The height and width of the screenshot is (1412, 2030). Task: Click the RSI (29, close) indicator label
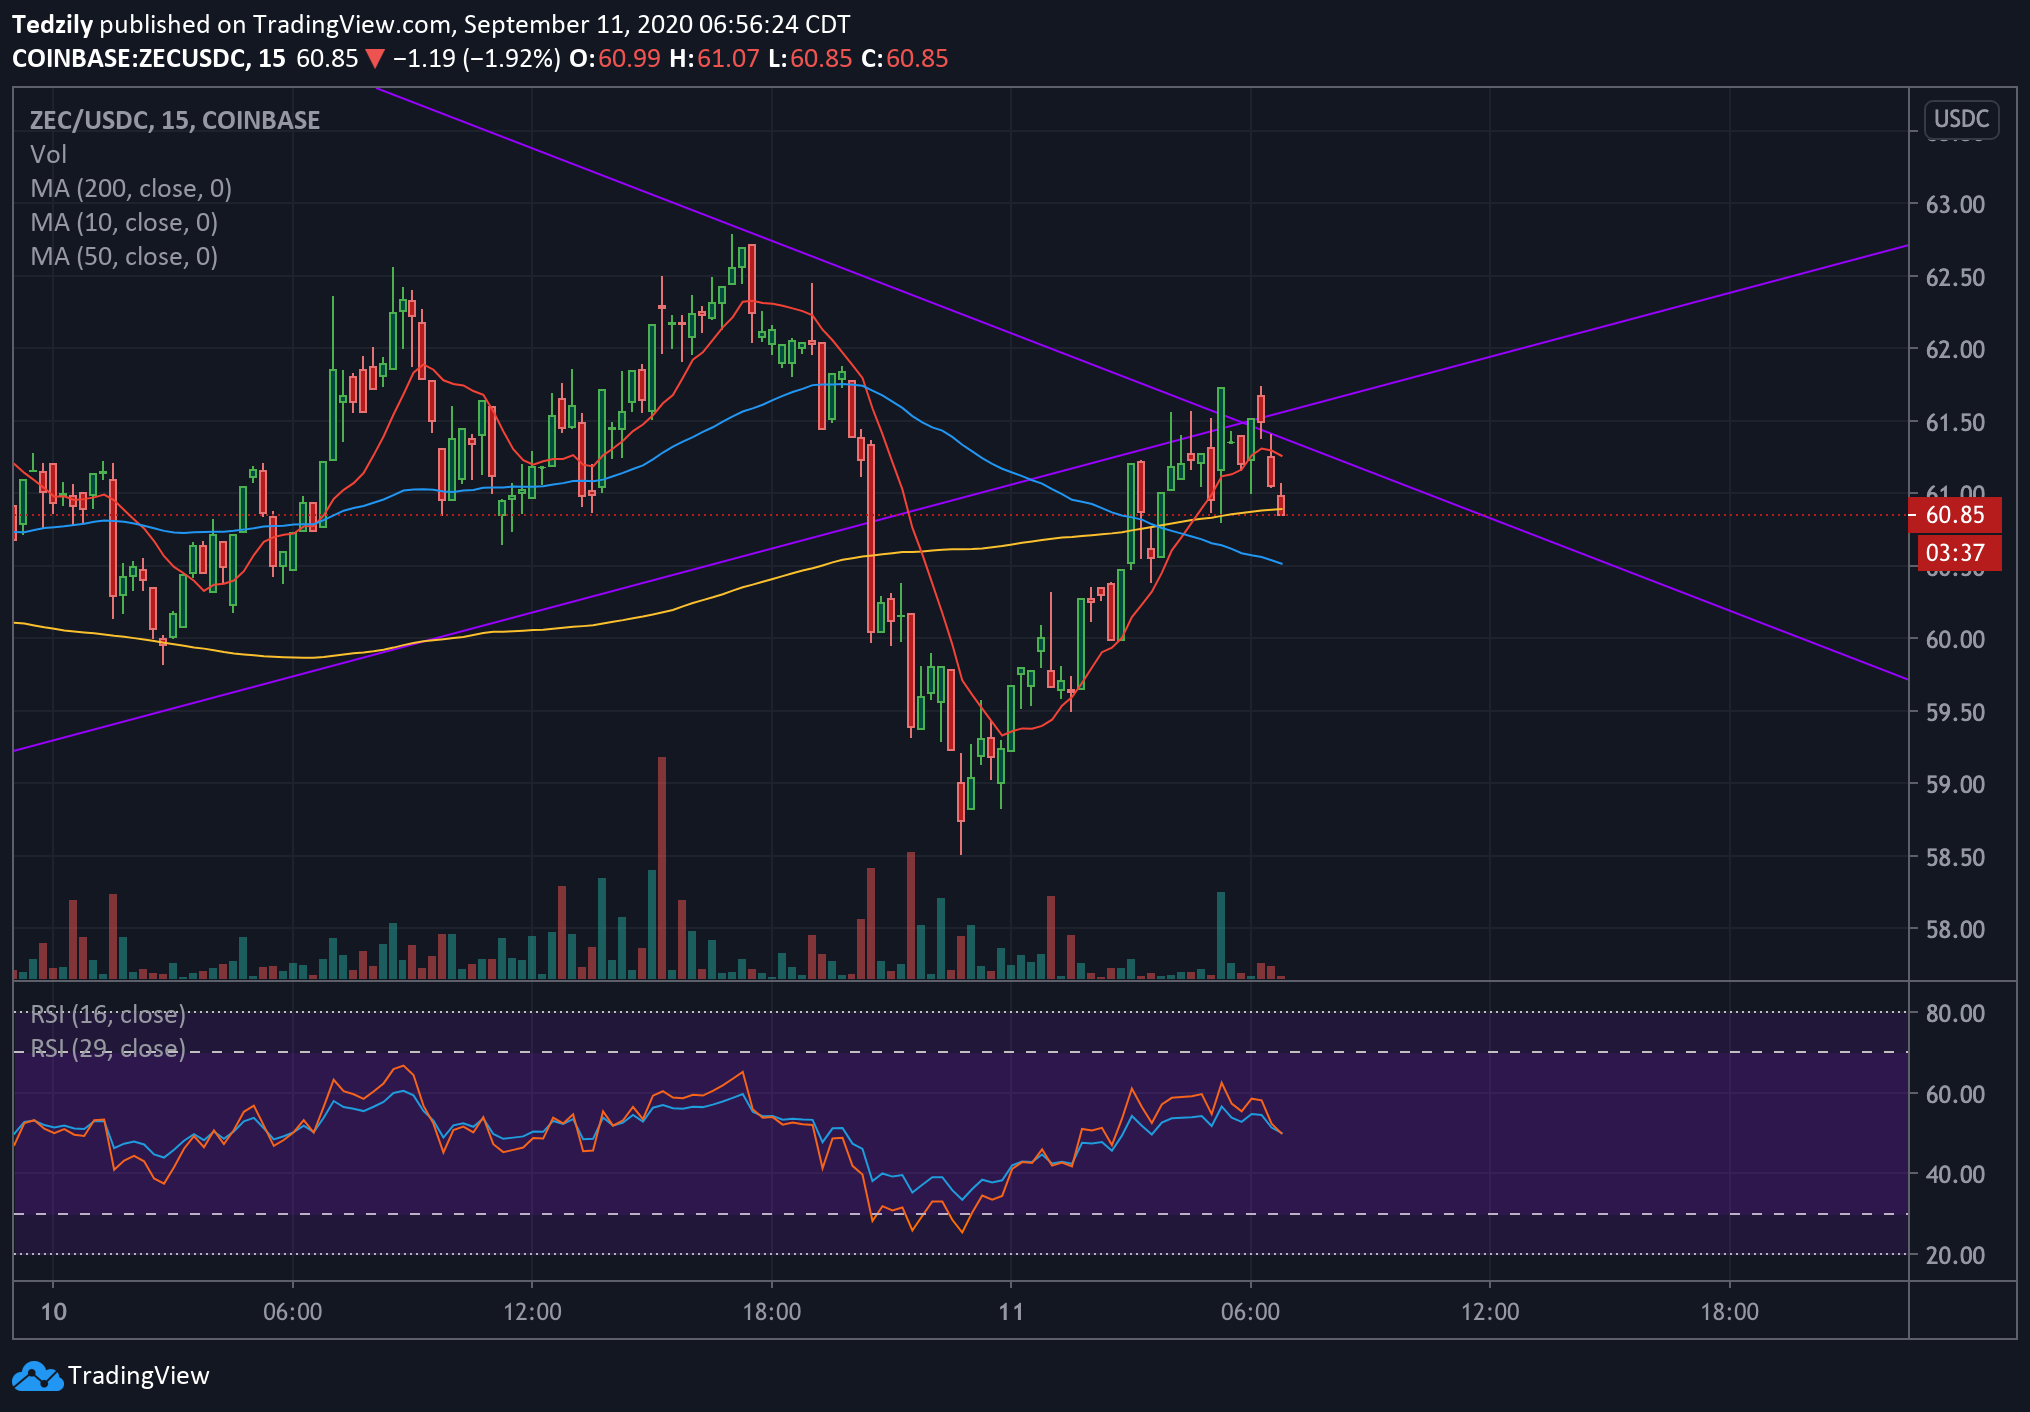click(108, 1048)
